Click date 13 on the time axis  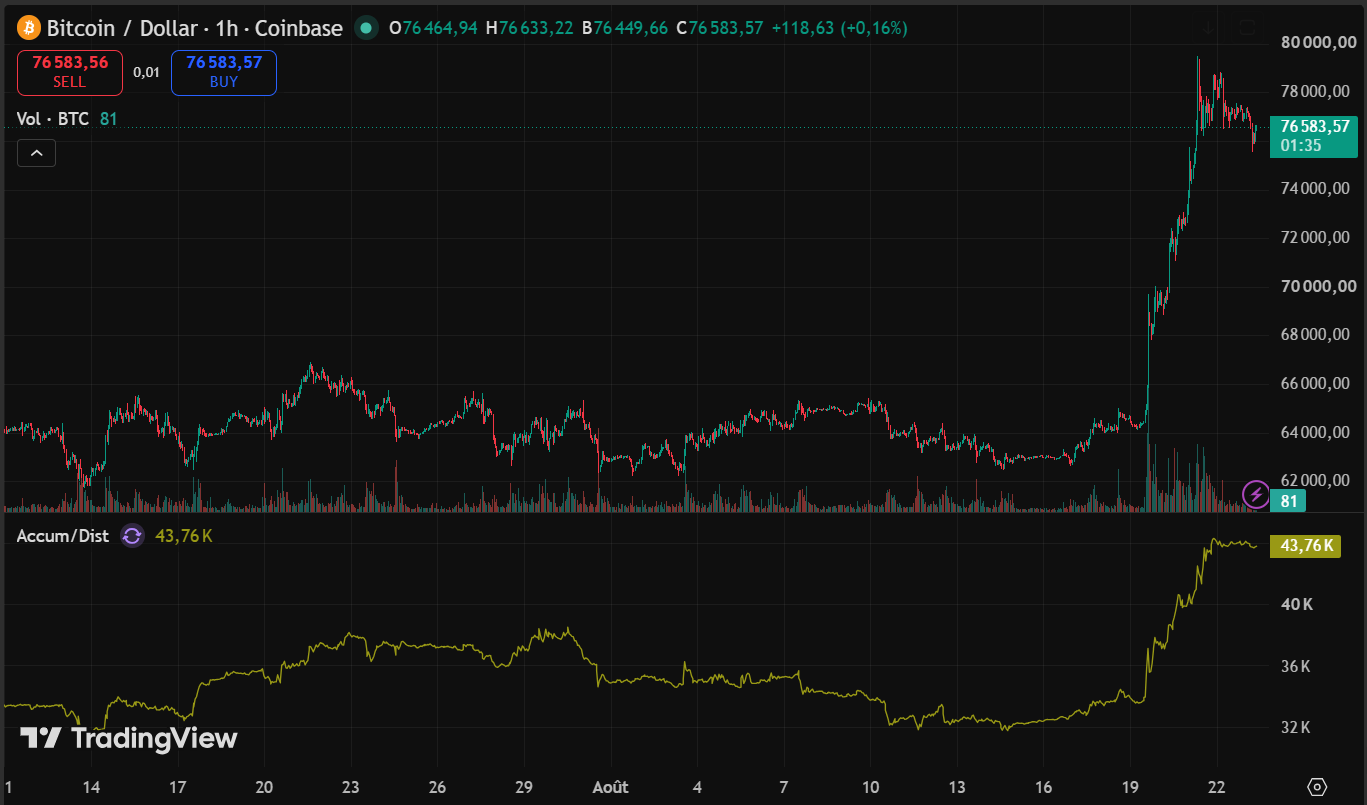(x=957, y=787)
